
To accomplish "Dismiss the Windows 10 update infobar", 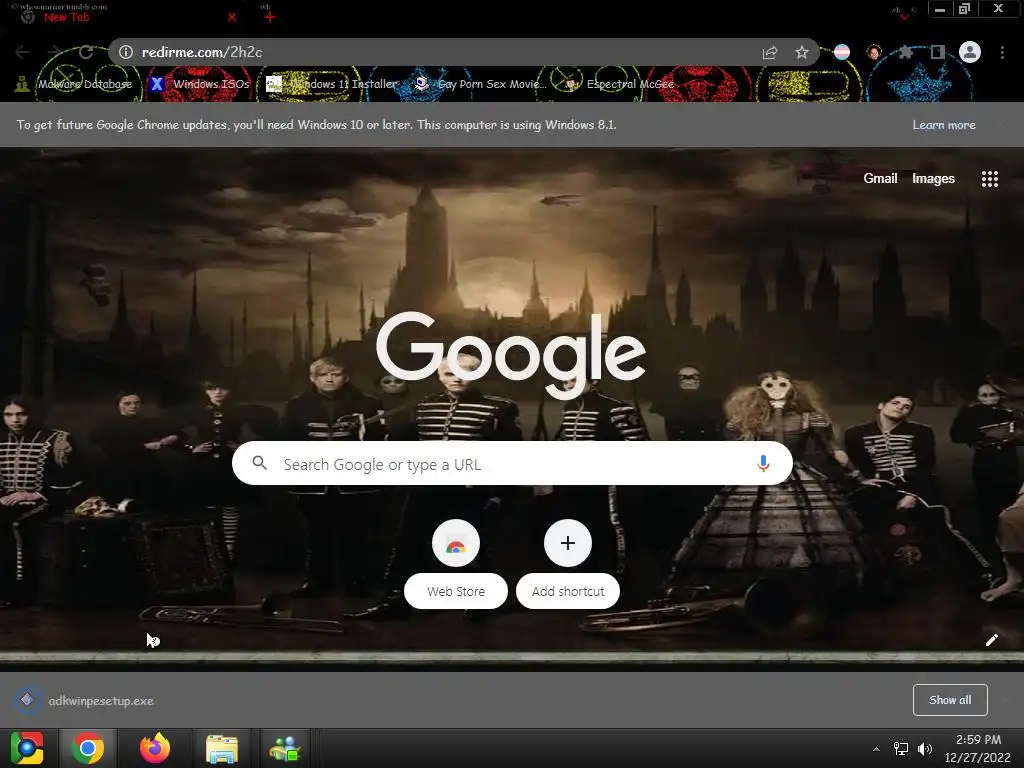I will click(x=1000, y=125).
